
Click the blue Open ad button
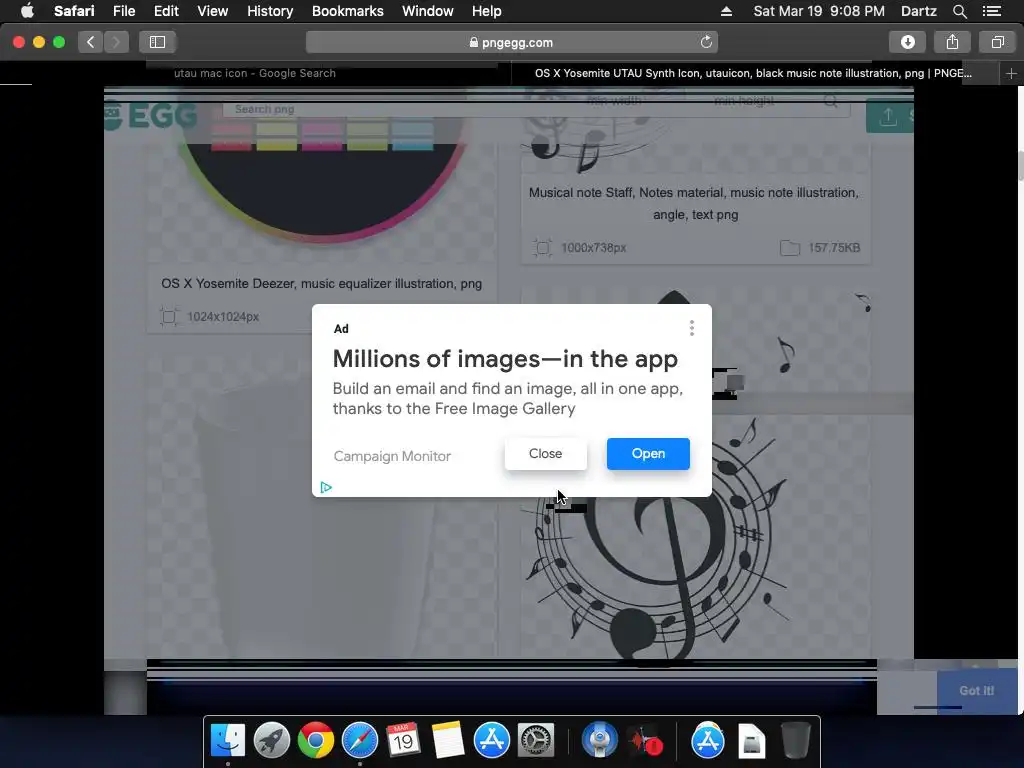point(648,453)
